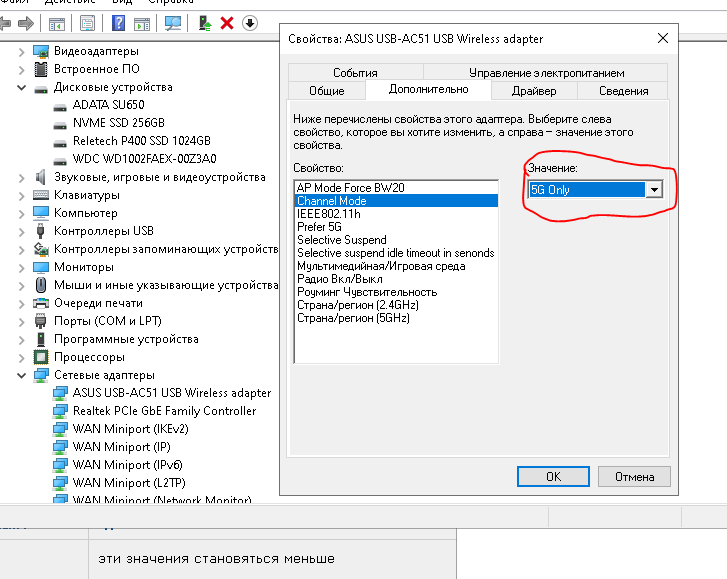The width and height of the screenshot is (727, 579).
Task: Select WAN Miniport (IPv6) device
Action: 128,465
